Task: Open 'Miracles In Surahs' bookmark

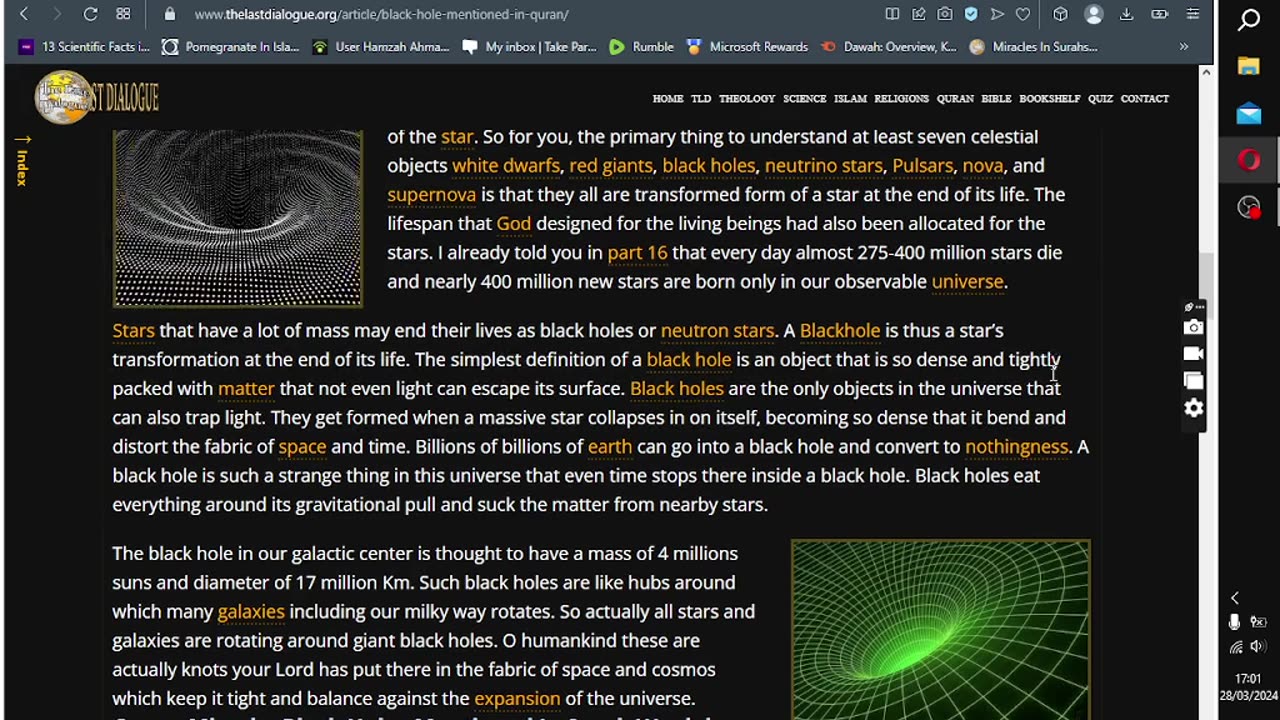Action: click(1034, 47)
